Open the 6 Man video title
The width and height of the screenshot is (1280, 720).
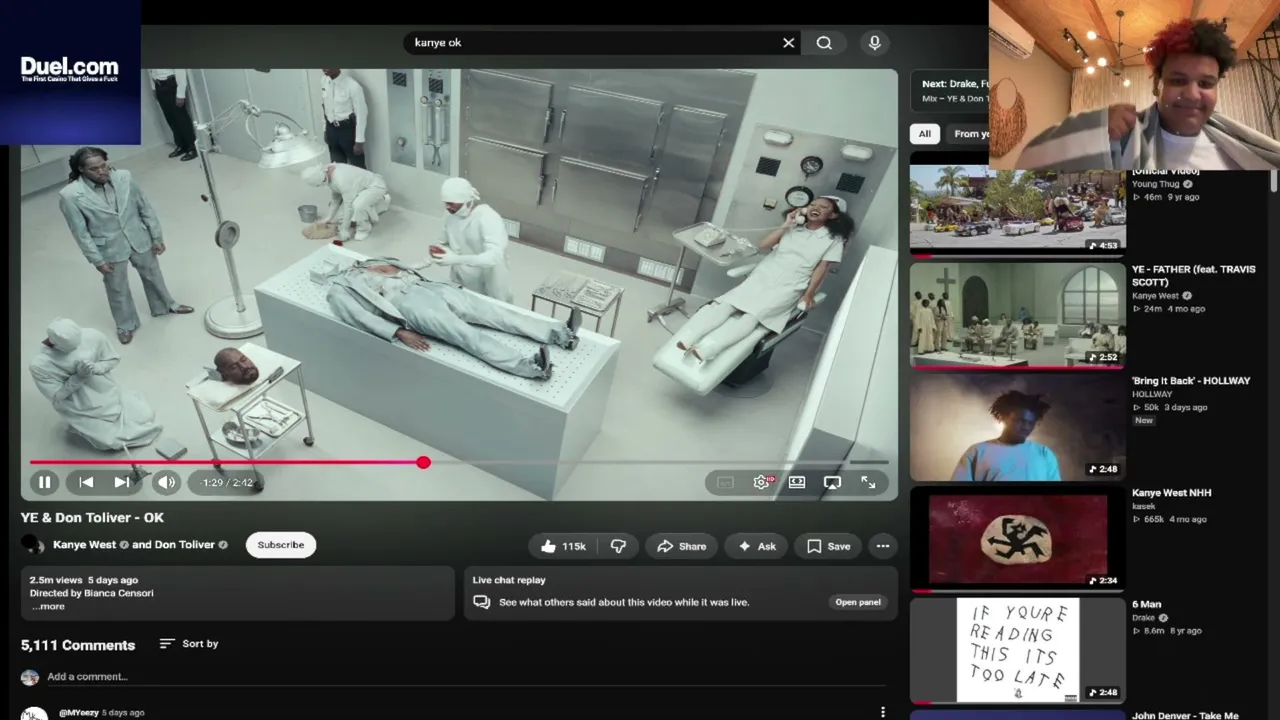[x=1147, y=605]
